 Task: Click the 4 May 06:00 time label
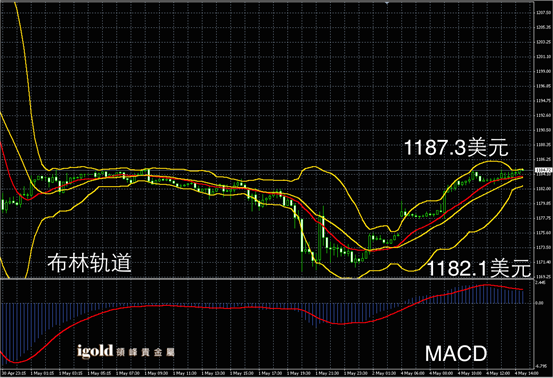coord(413,373)
